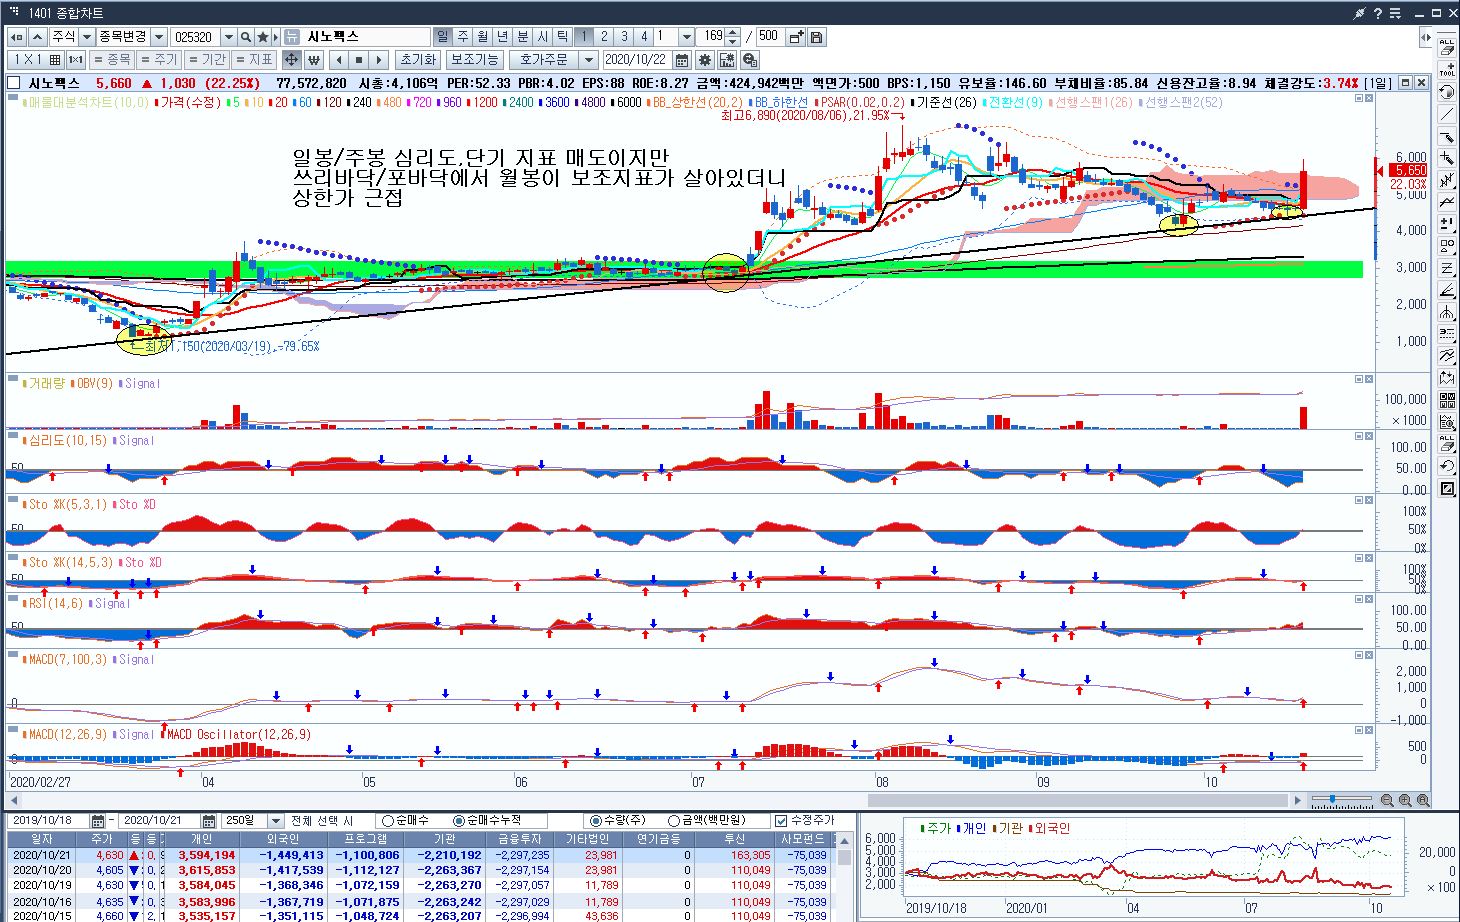Click the 초기화 reset button
Viewport: 1460px width, 922px height.
[x=417, y=60]
